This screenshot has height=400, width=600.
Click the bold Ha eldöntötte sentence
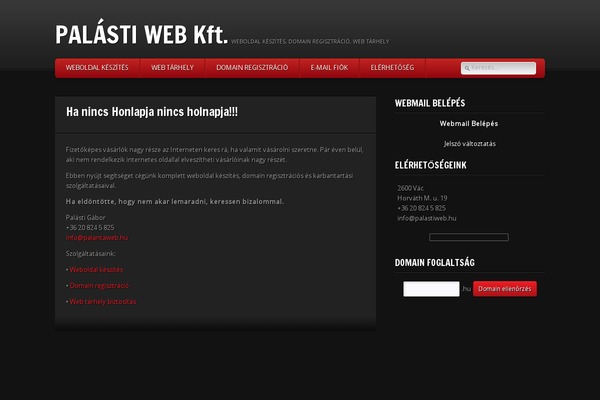pos(175,202)
